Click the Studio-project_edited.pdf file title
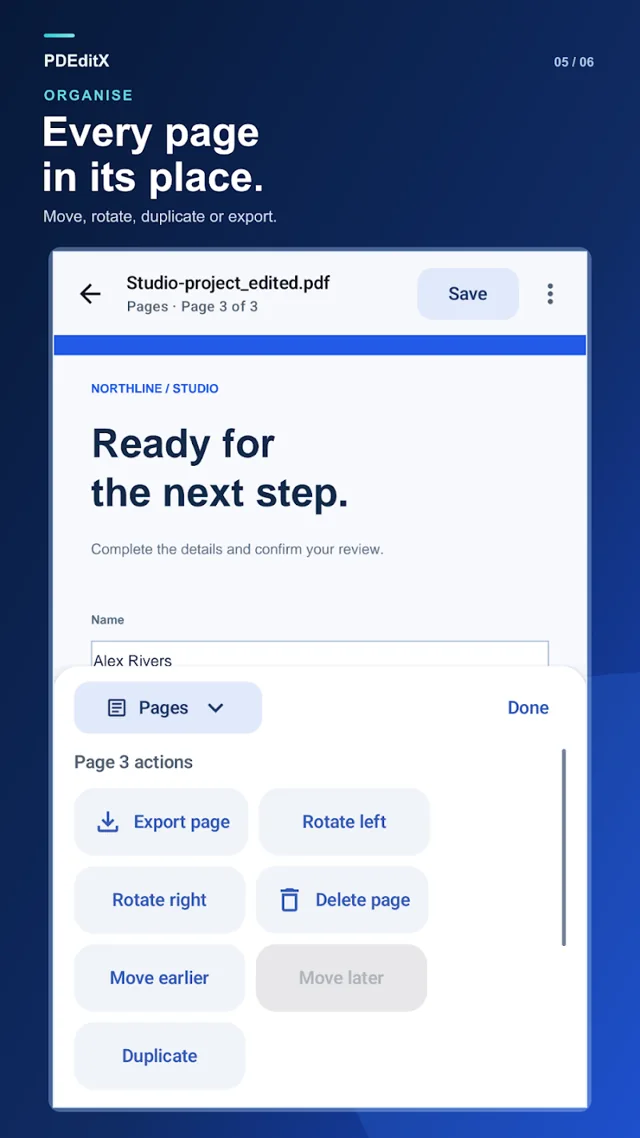 click(228, 282)
